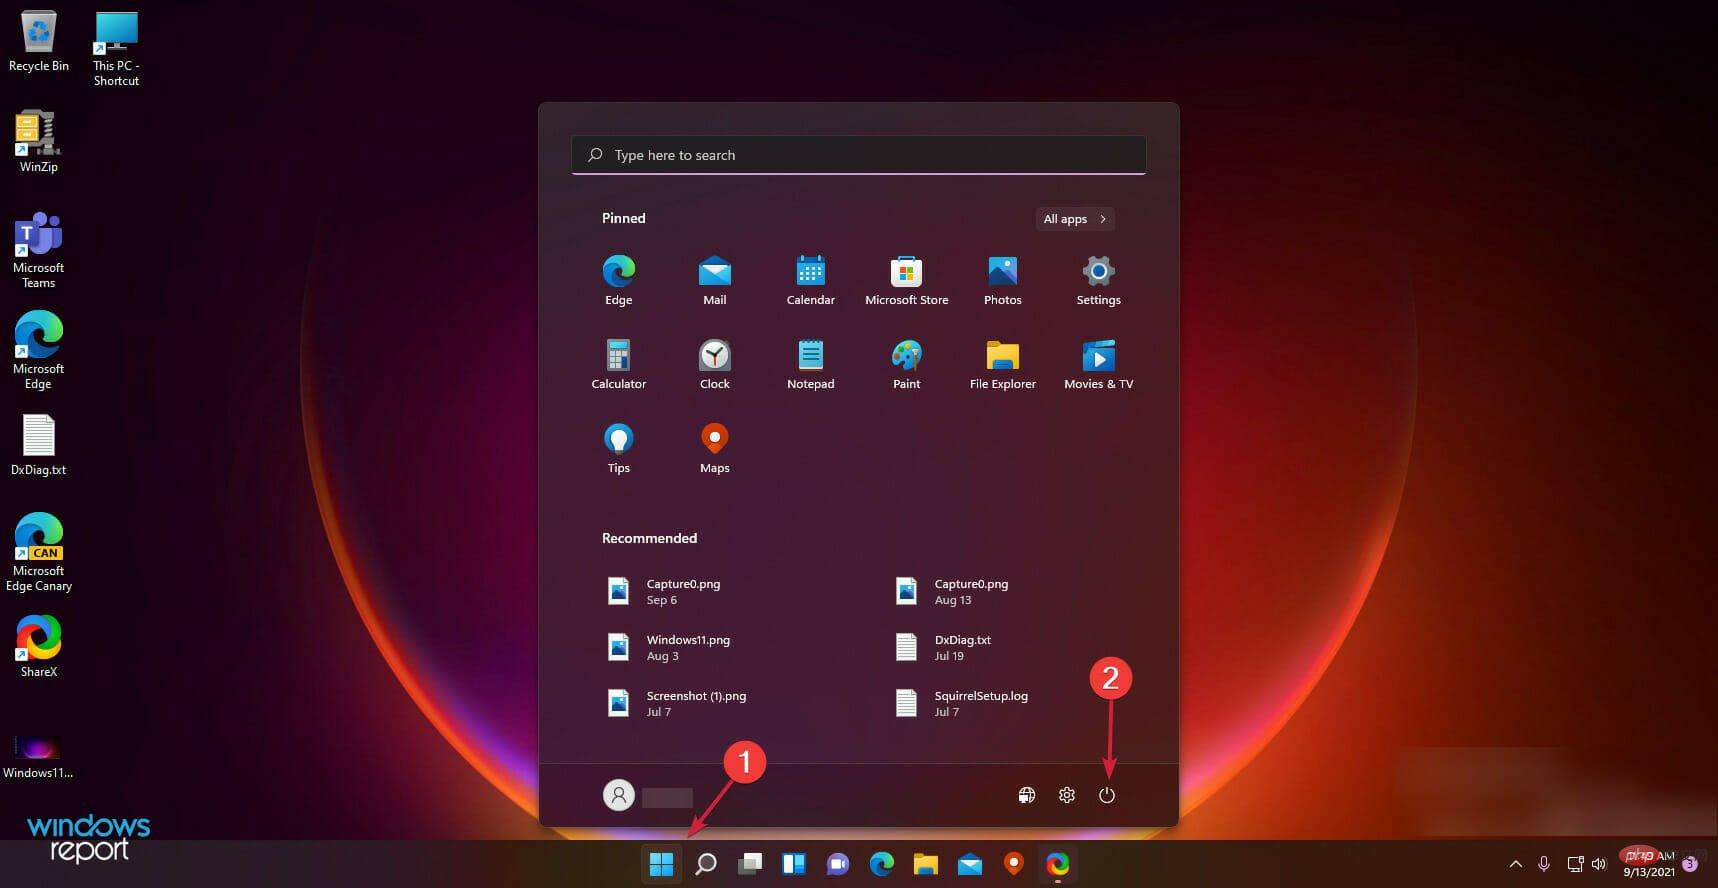Open Capture0.png from Sep 6

pos(666,591)
